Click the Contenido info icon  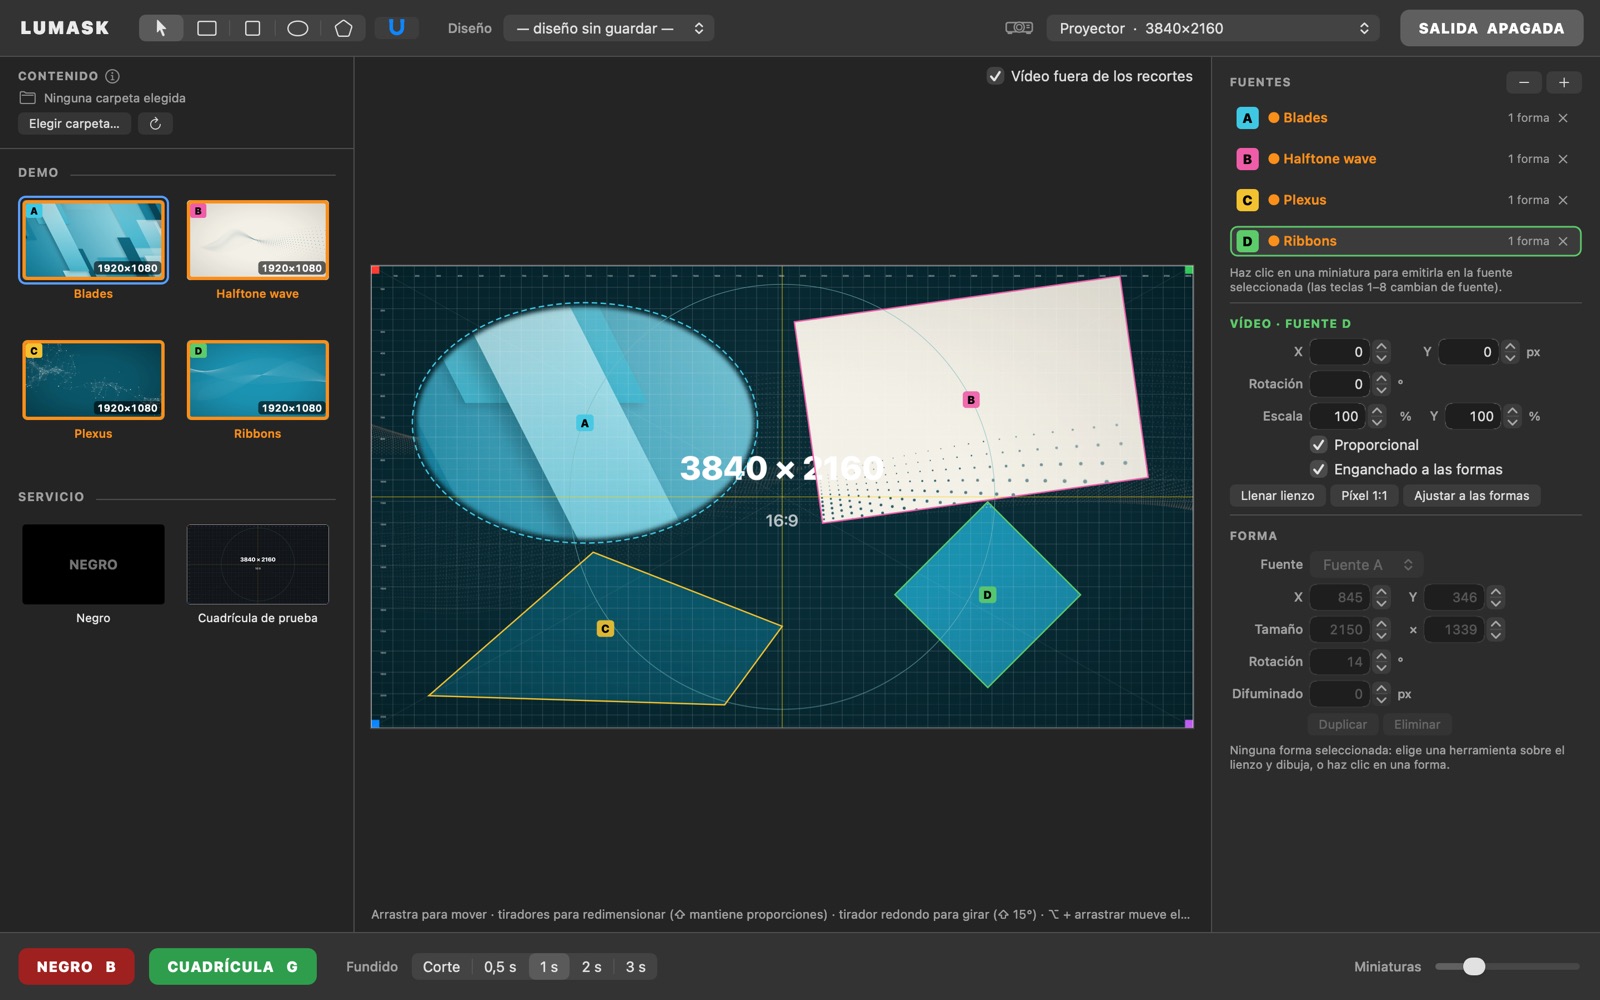point(113,76)
